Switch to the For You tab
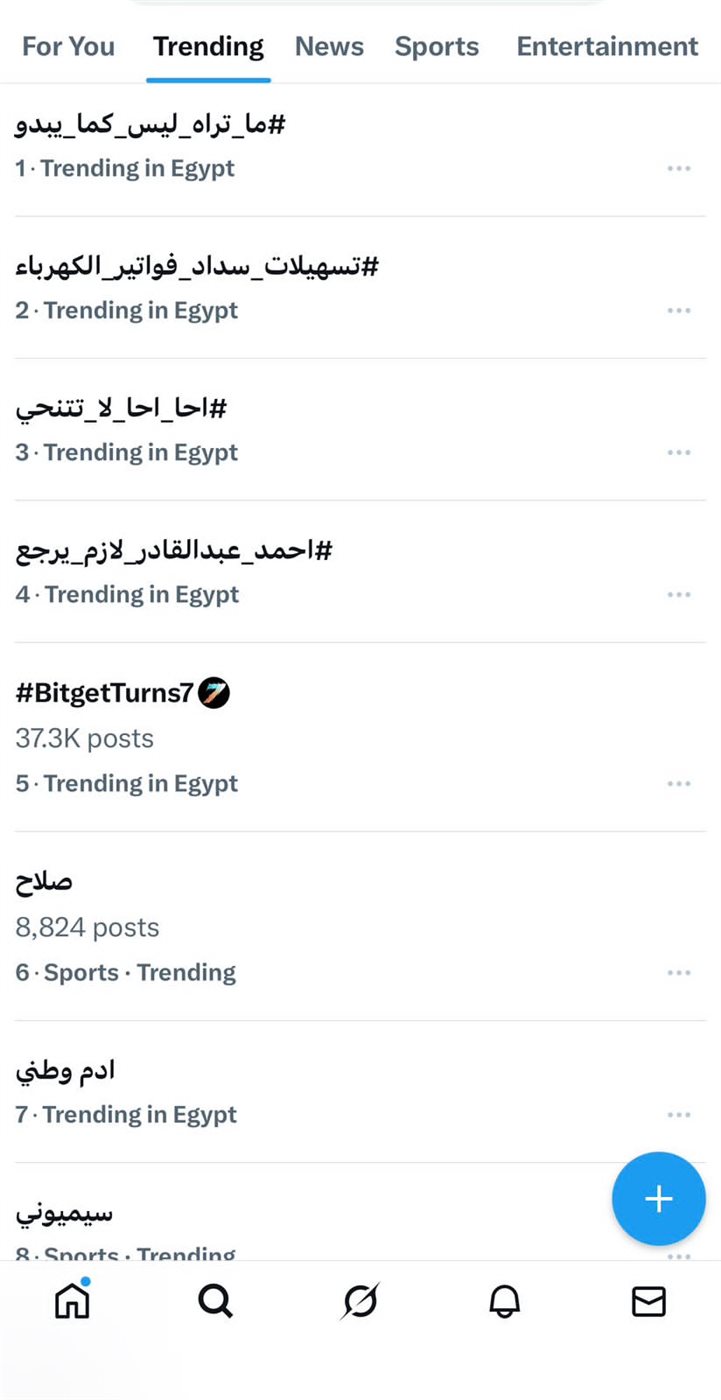This screenshot has height=1400, width=721. click(x=68, y=47)
